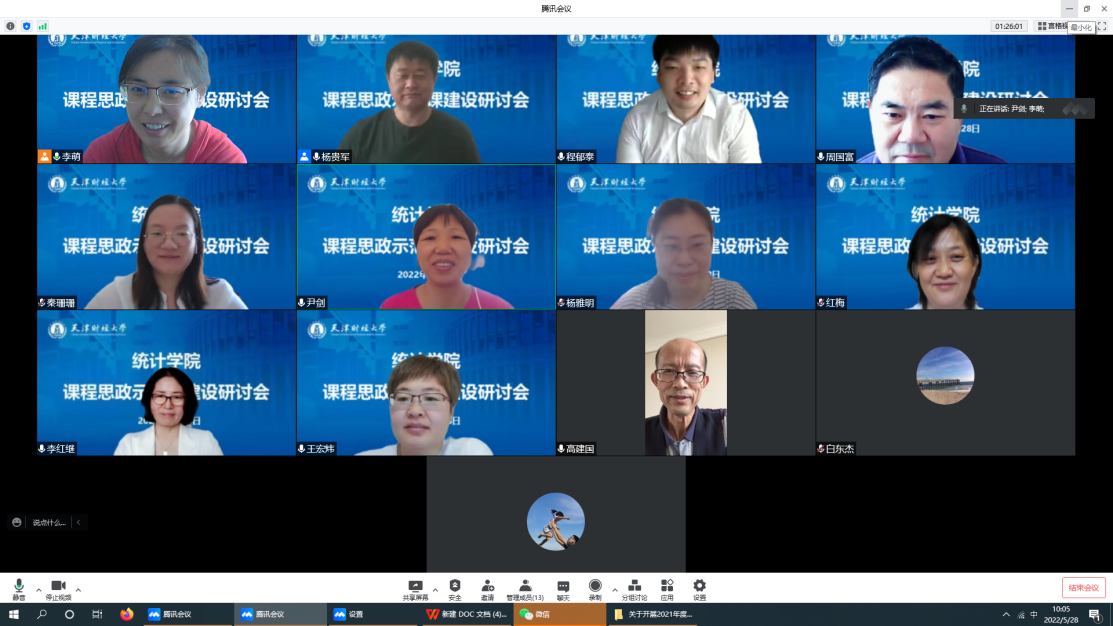Click 白东杰's round avatar picture

coord(945,375)
